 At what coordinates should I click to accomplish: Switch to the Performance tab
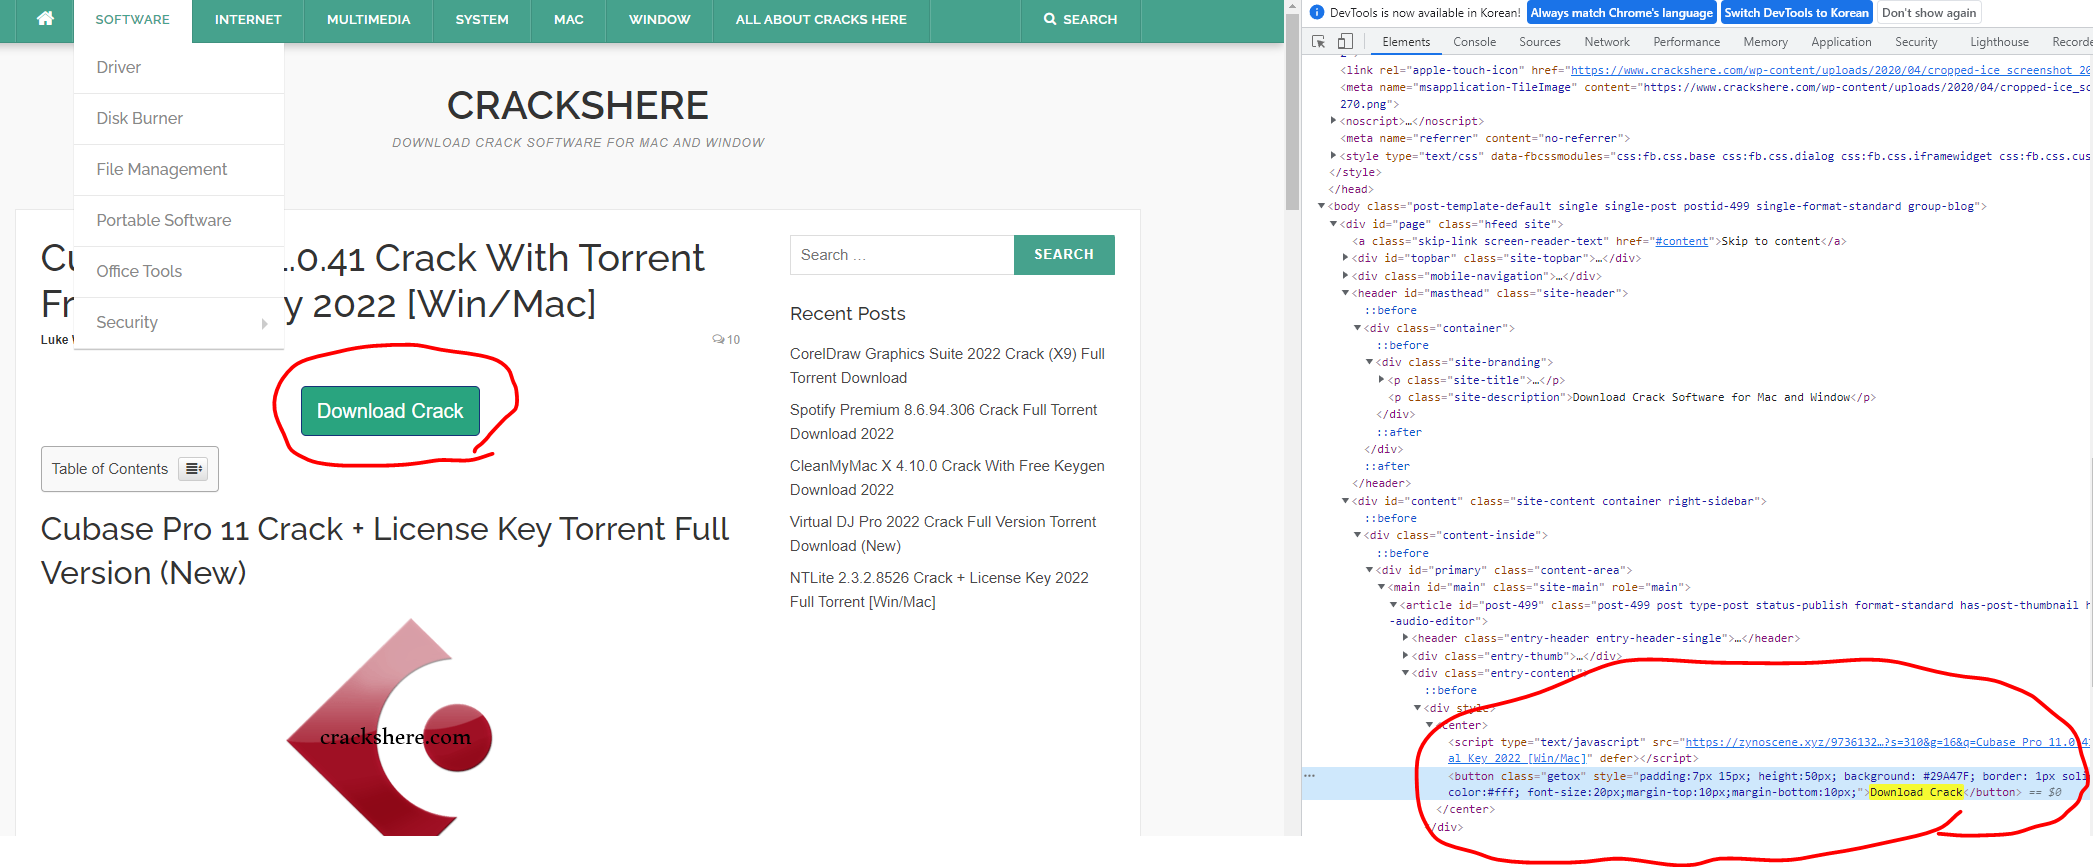tap(1687, 42)
